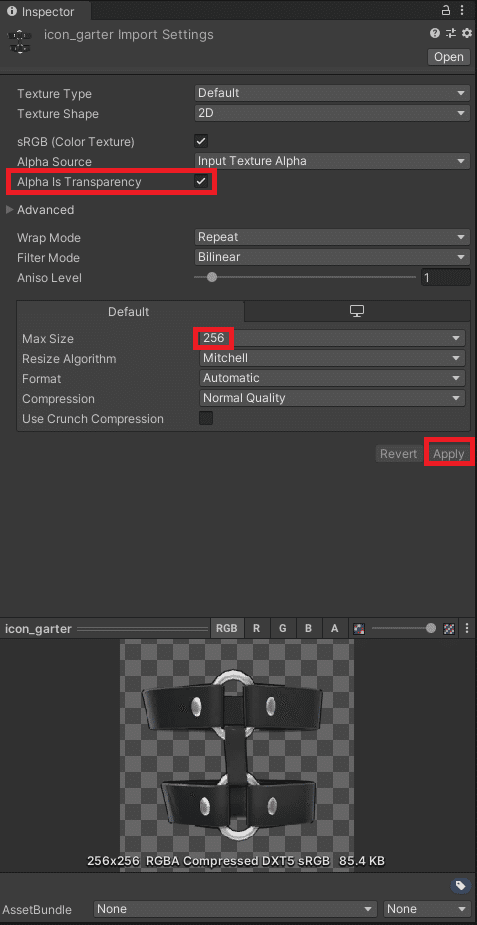
Task: Open the Wrap Mode dropdown
Action: [x=332, y=237]
